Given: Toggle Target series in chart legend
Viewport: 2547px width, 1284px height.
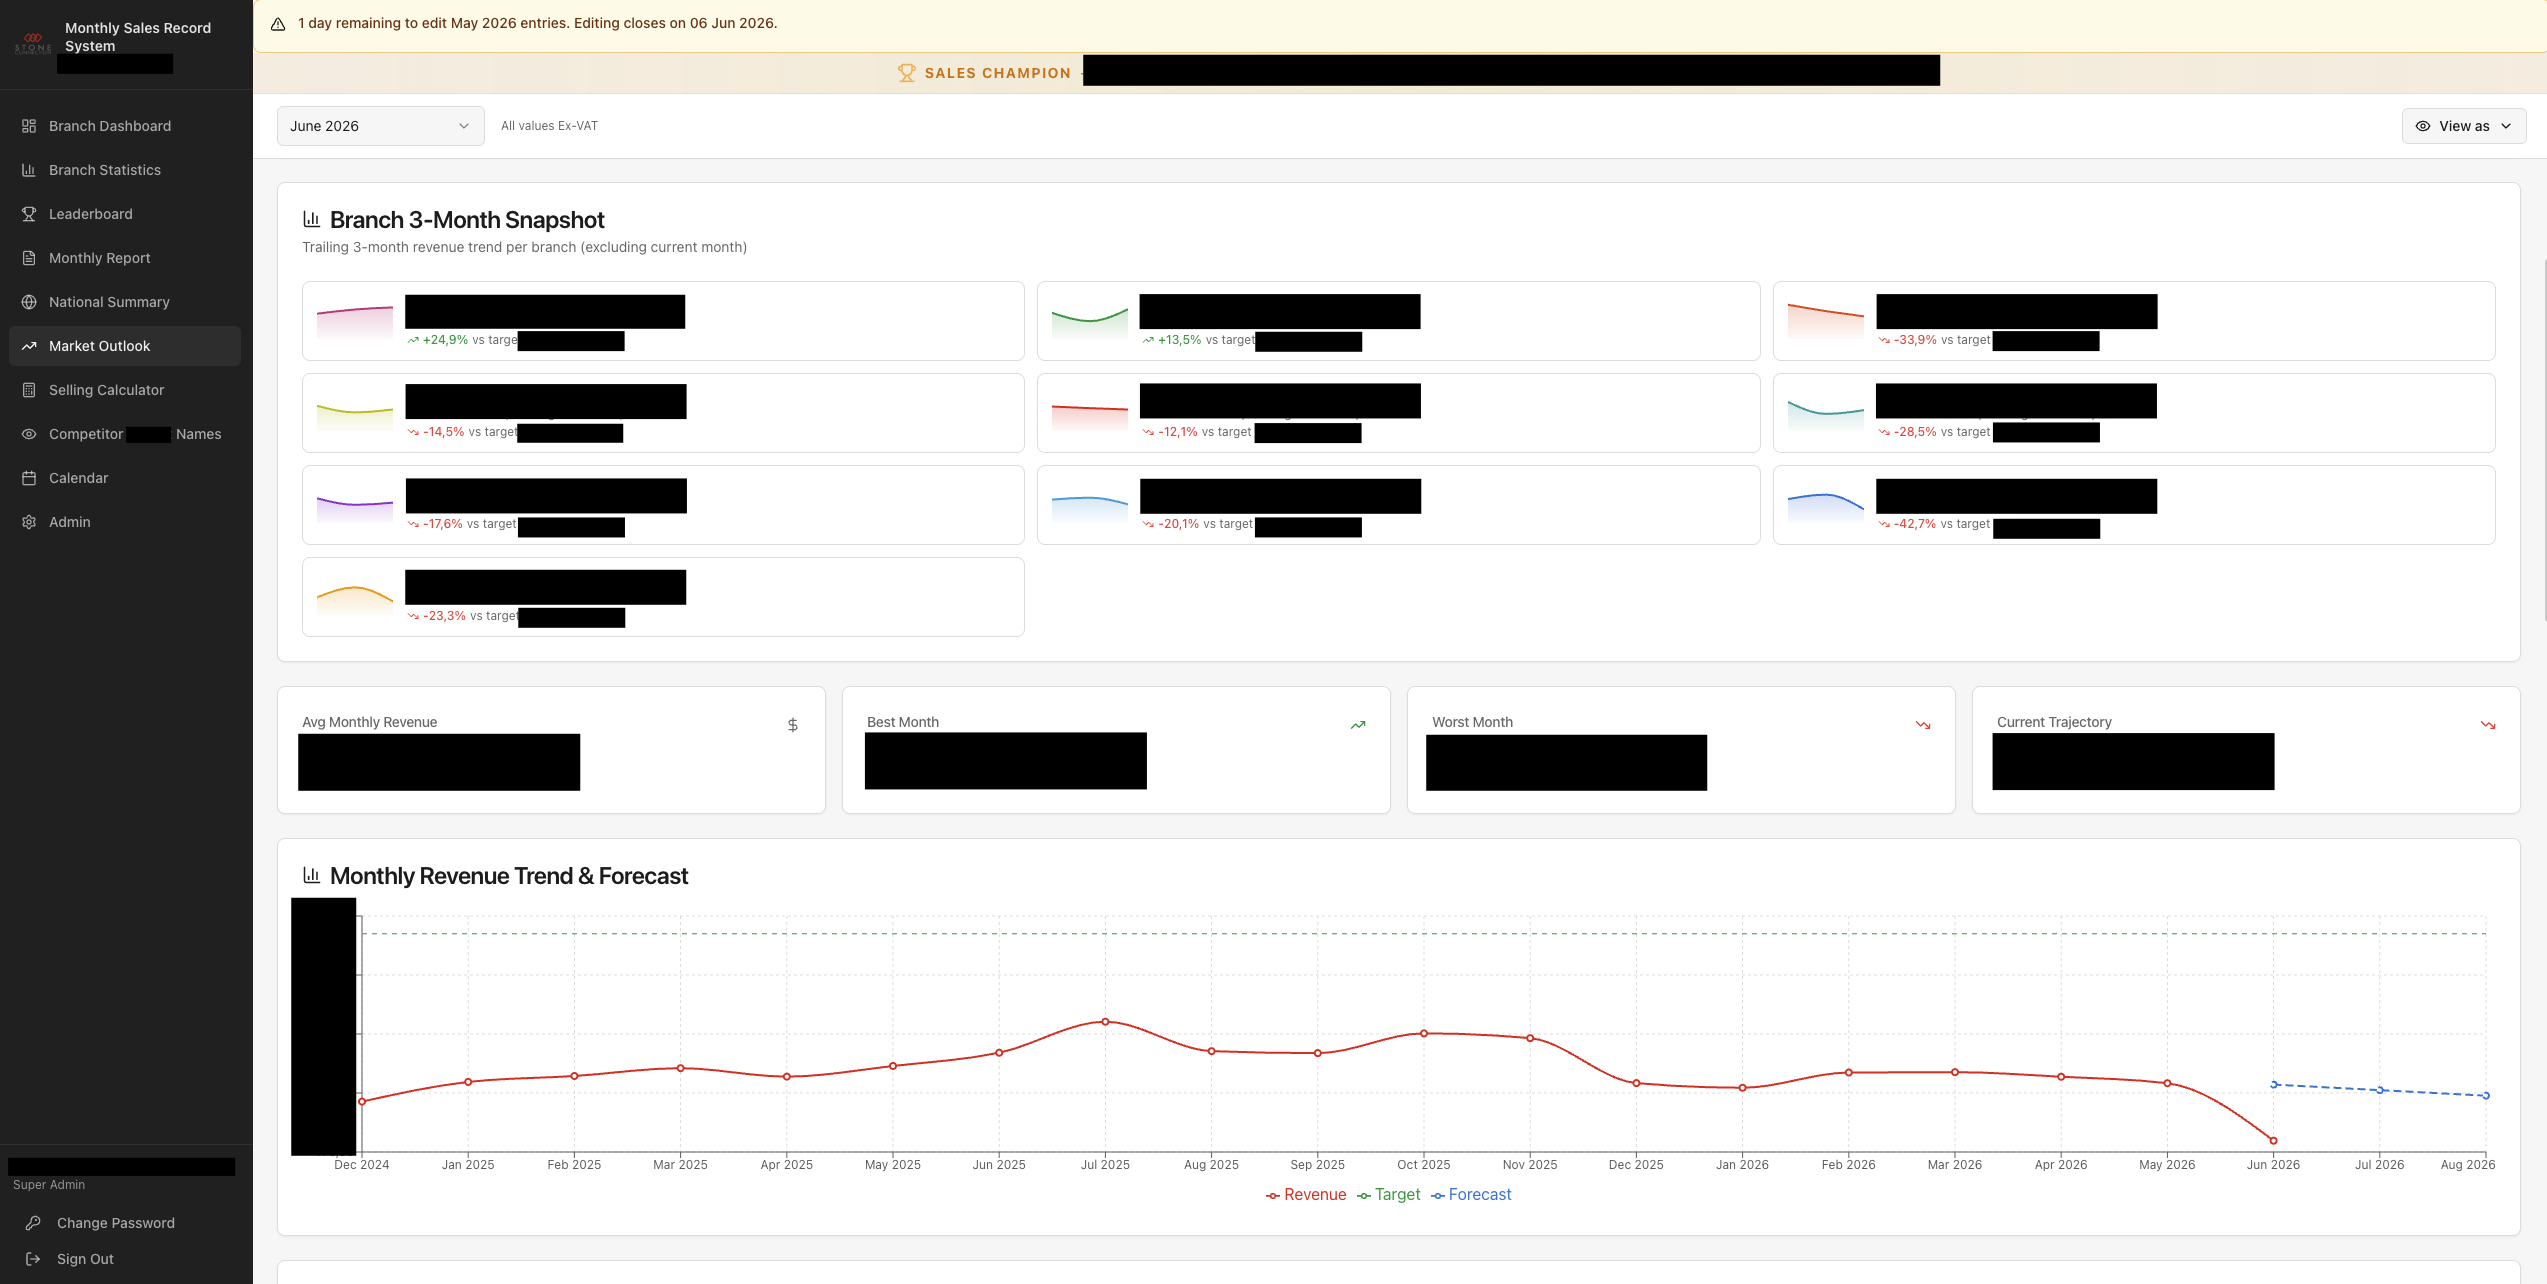Looking at the screenshot, I should tap(1388, 1195).
